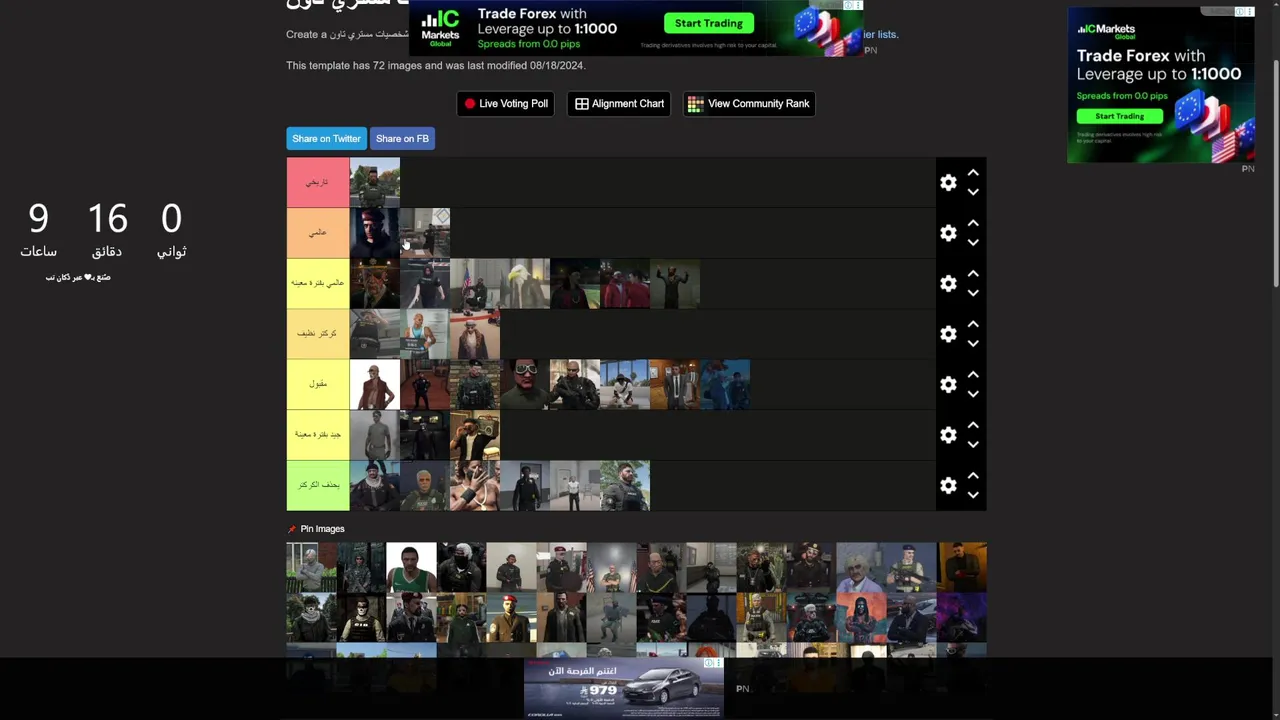1280x720 pixels.
Task: Click the Live Voting Poll button
Action: coord(506,104)
